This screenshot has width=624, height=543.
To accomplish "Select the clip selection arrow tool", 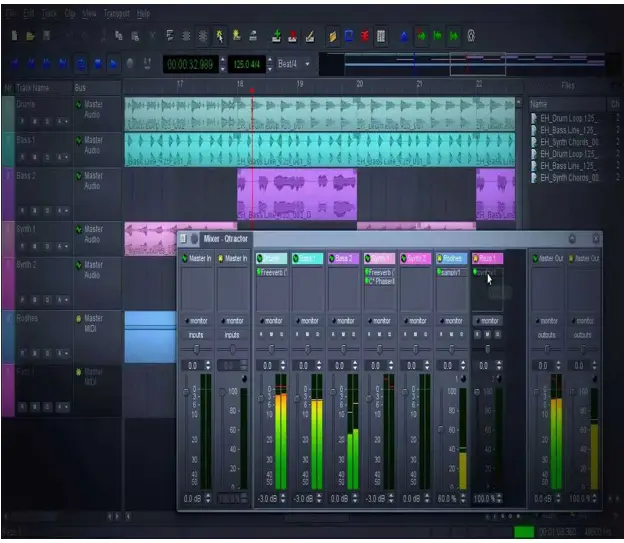I will point(220,36).
